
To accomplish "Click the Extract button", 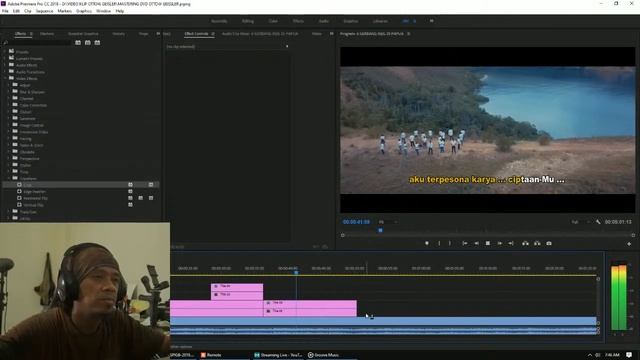I will (537, 243).
